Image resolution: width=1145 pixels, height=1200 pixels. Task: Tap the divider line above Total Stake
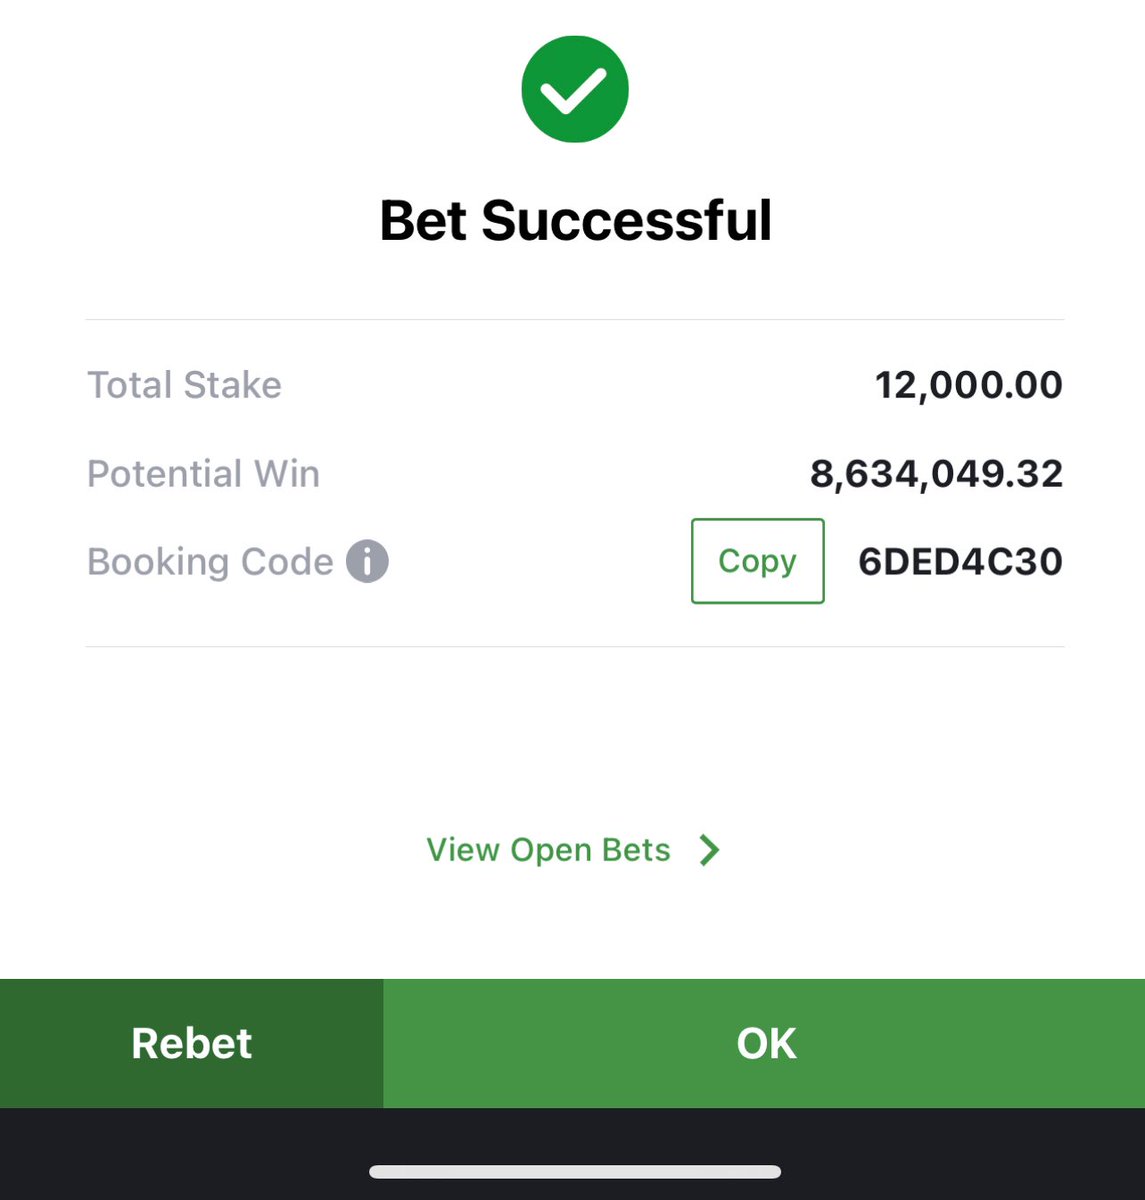click(x=575, y=320)
